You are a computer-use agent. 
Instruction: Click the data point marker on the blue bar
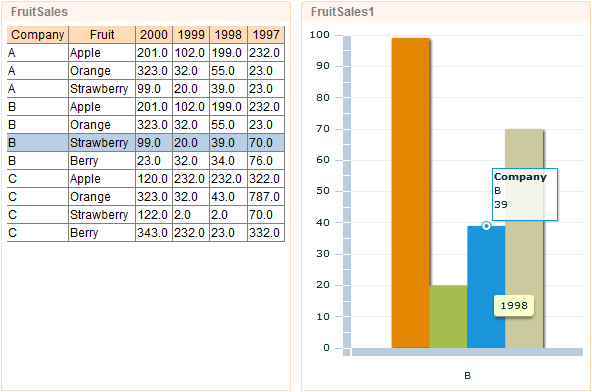click(x=486, y=226)
